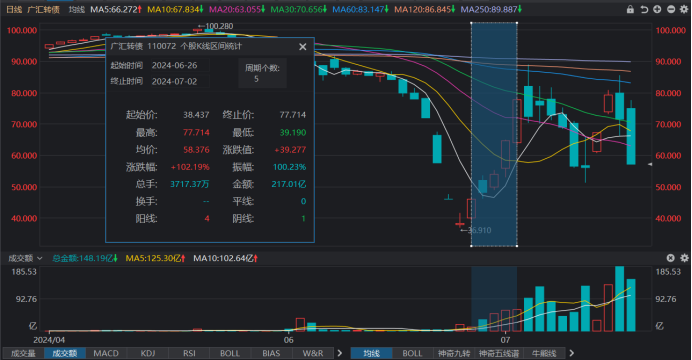Click the highlighted interval selection region

494,134
